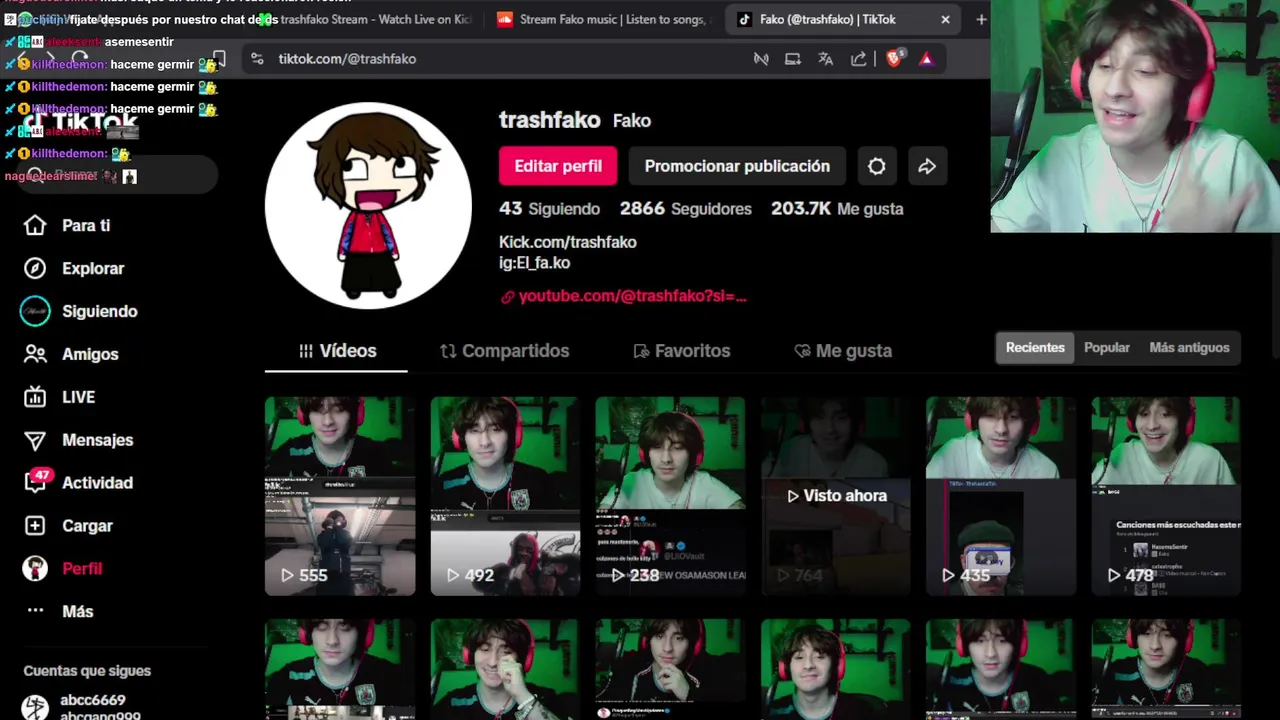Open the video with 555 views
1280x720 pixels.
340,496
